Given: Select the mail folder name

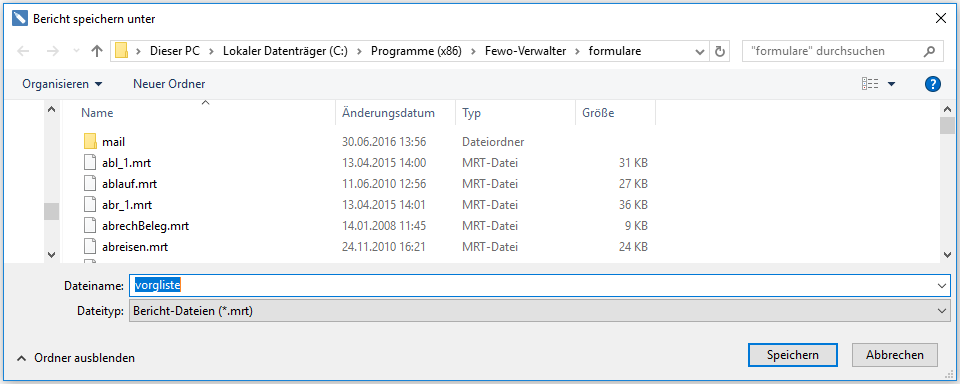Looking at the screenshot, I should pyautogui.click(x=114, y=142).
